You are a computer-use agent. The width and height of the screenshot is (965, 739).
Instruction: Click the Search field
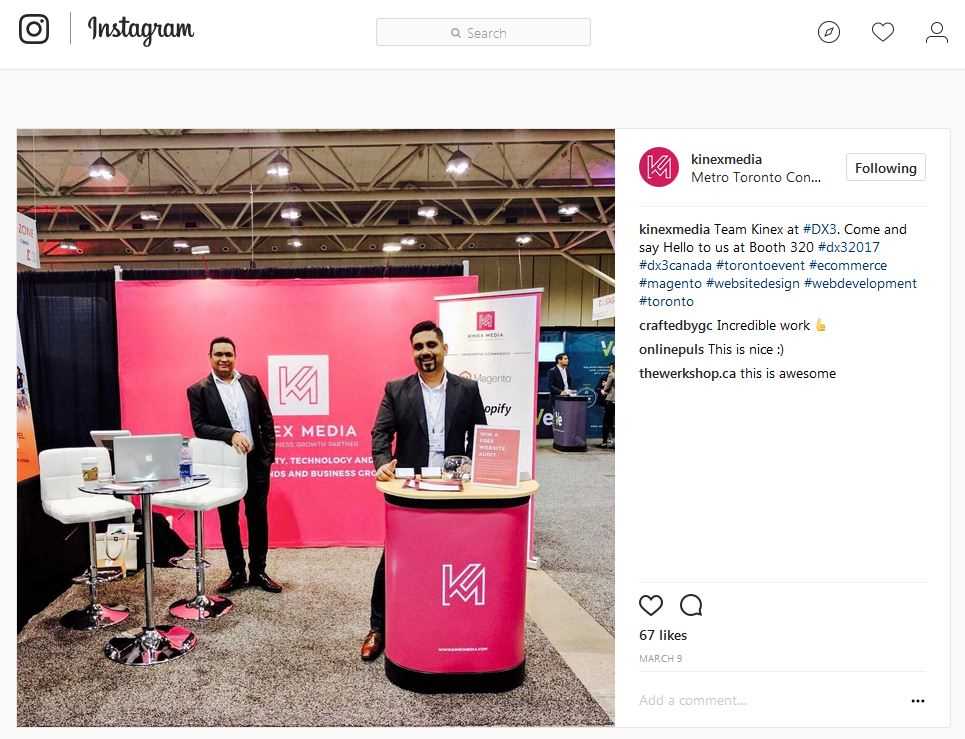[483, 33]
